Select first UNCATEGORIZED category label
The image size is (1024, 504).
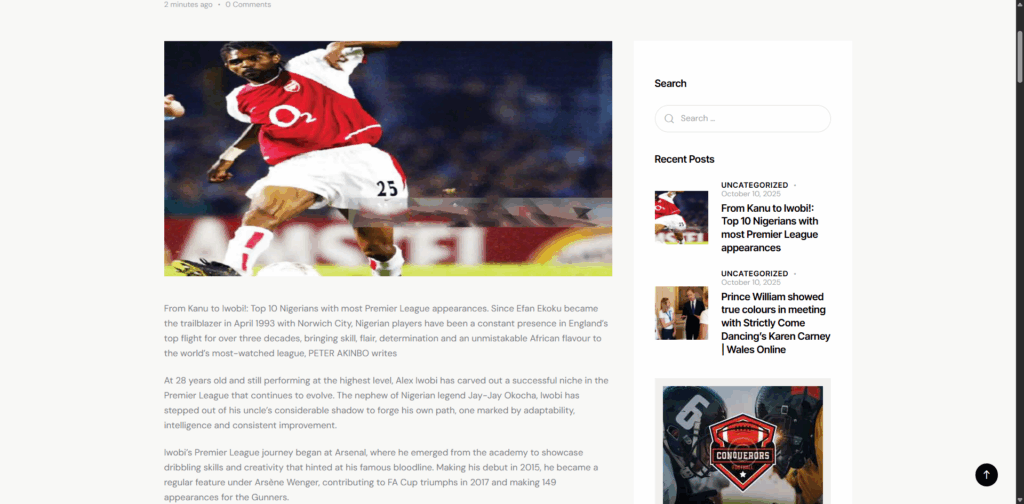[754, 185]
